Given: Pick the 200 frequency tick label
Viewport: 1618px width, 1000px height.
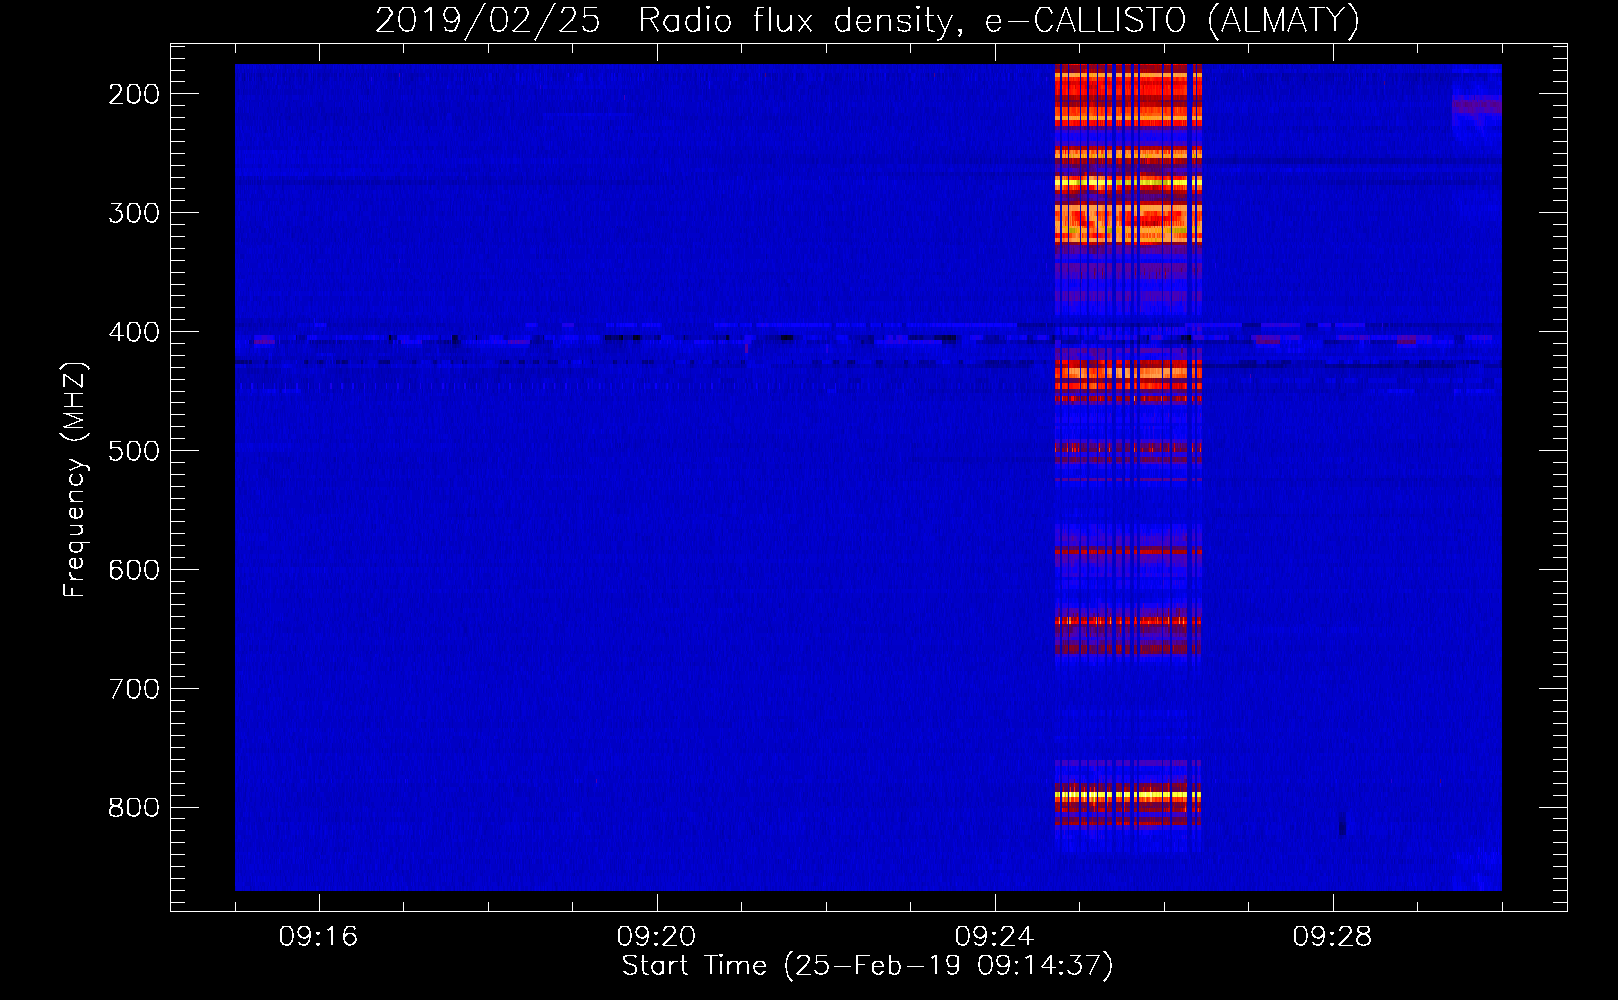Looking at the screenshot, I should click(134, 94).
